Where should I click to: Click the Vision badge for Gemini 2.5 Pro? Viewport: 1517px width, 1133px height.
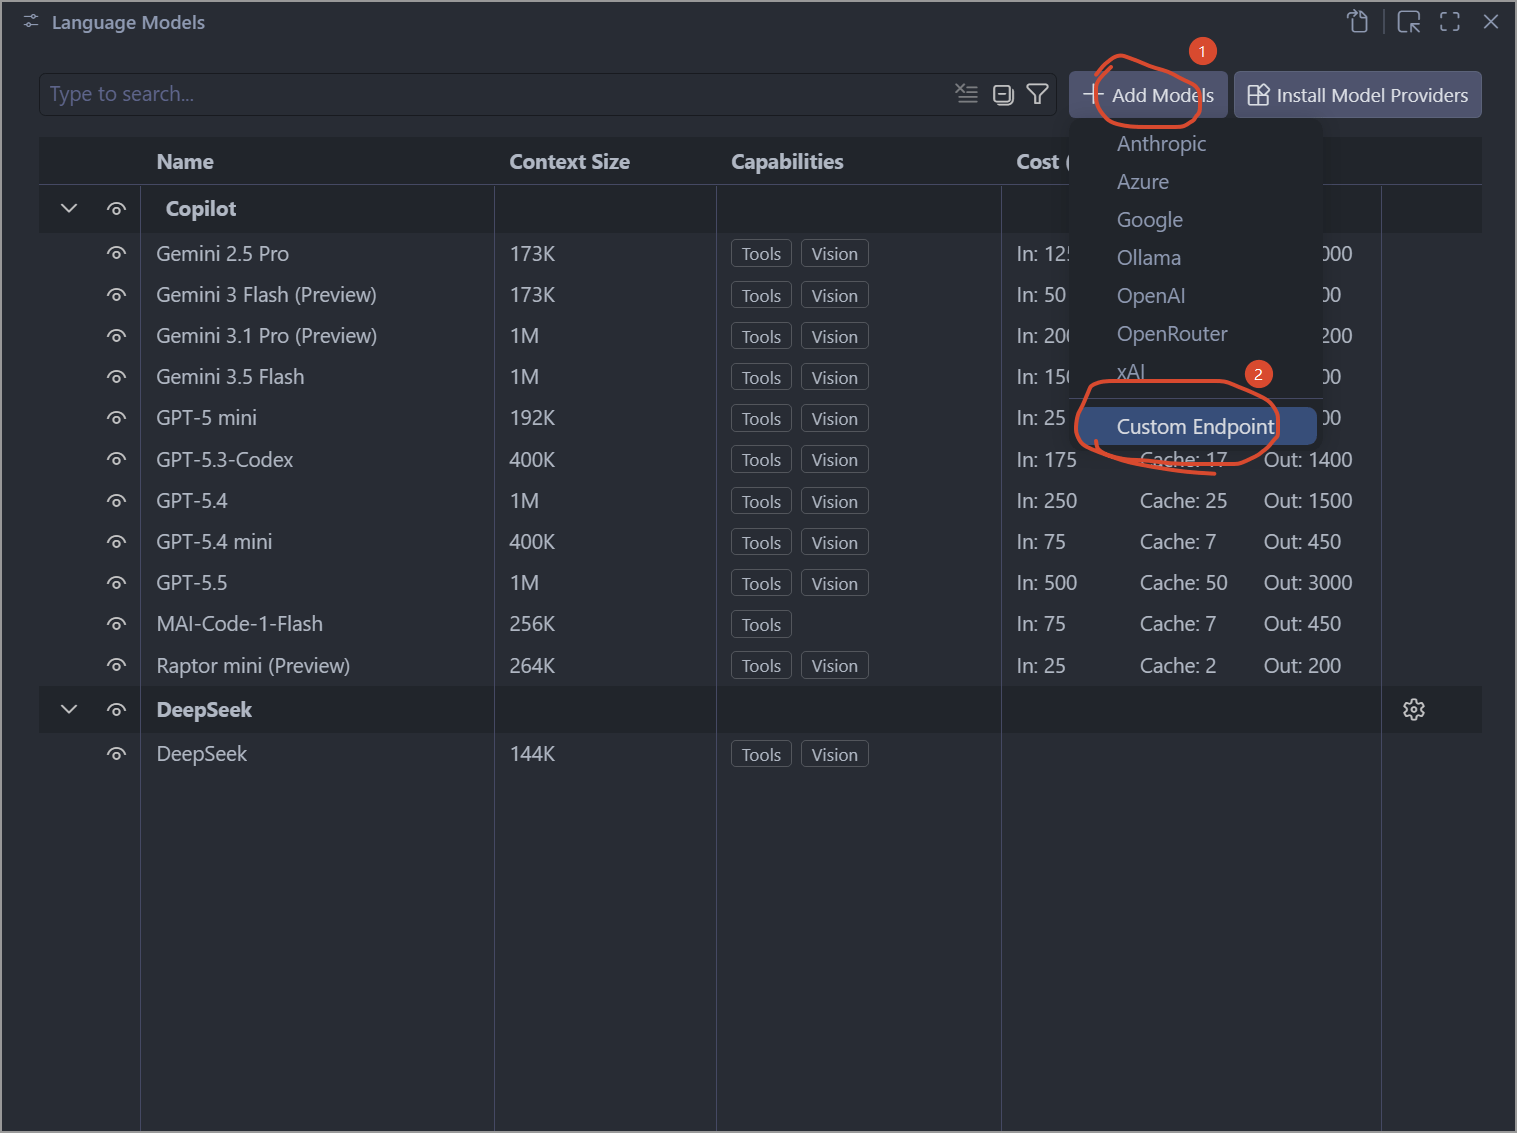tap(835, 254)
